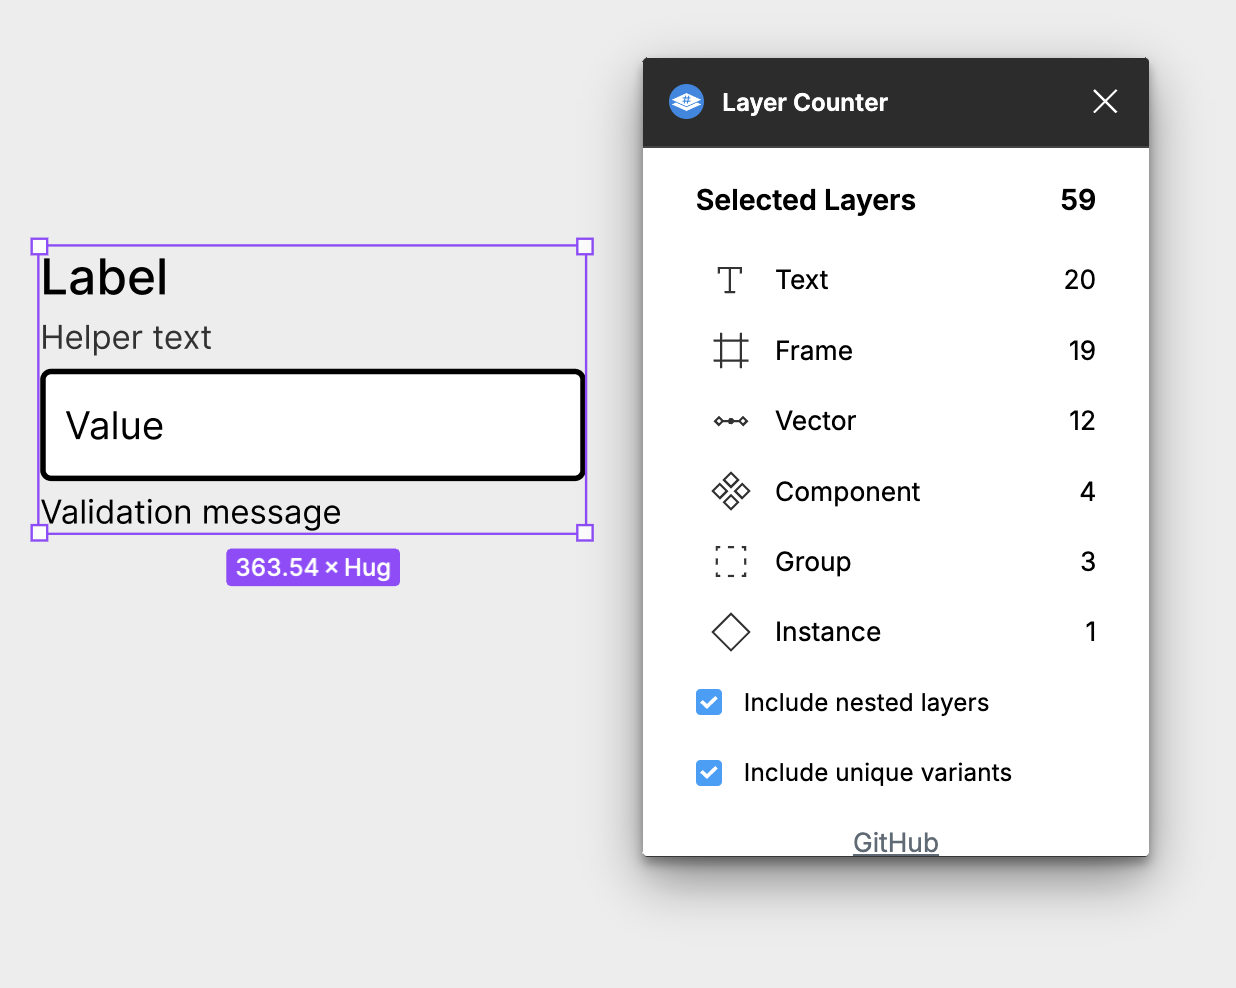Viewport: 1236px width, 988px height.
Task: Click the Text row label
Action: point(800,280)
